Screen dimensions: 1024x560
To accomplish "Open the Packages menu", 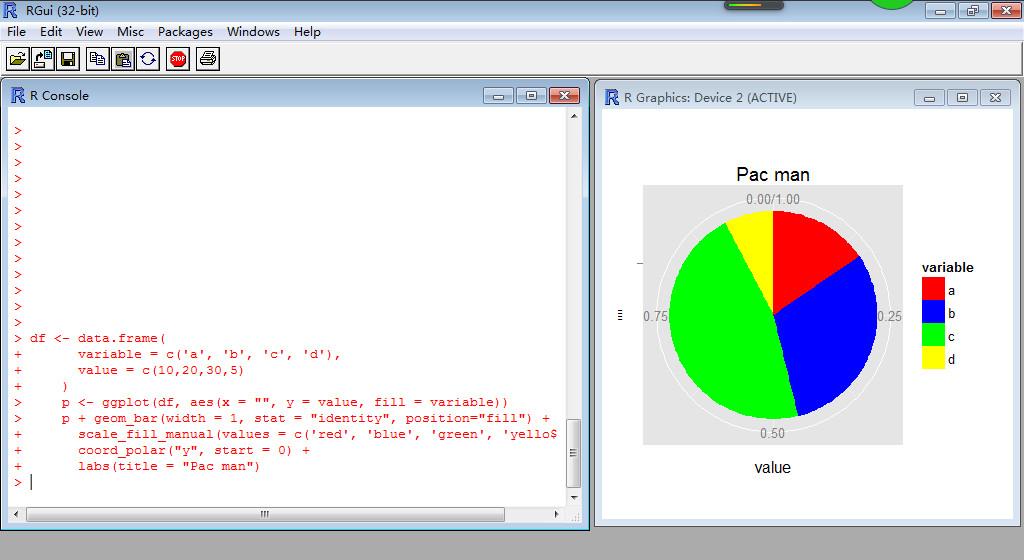I will click(185, 31).
